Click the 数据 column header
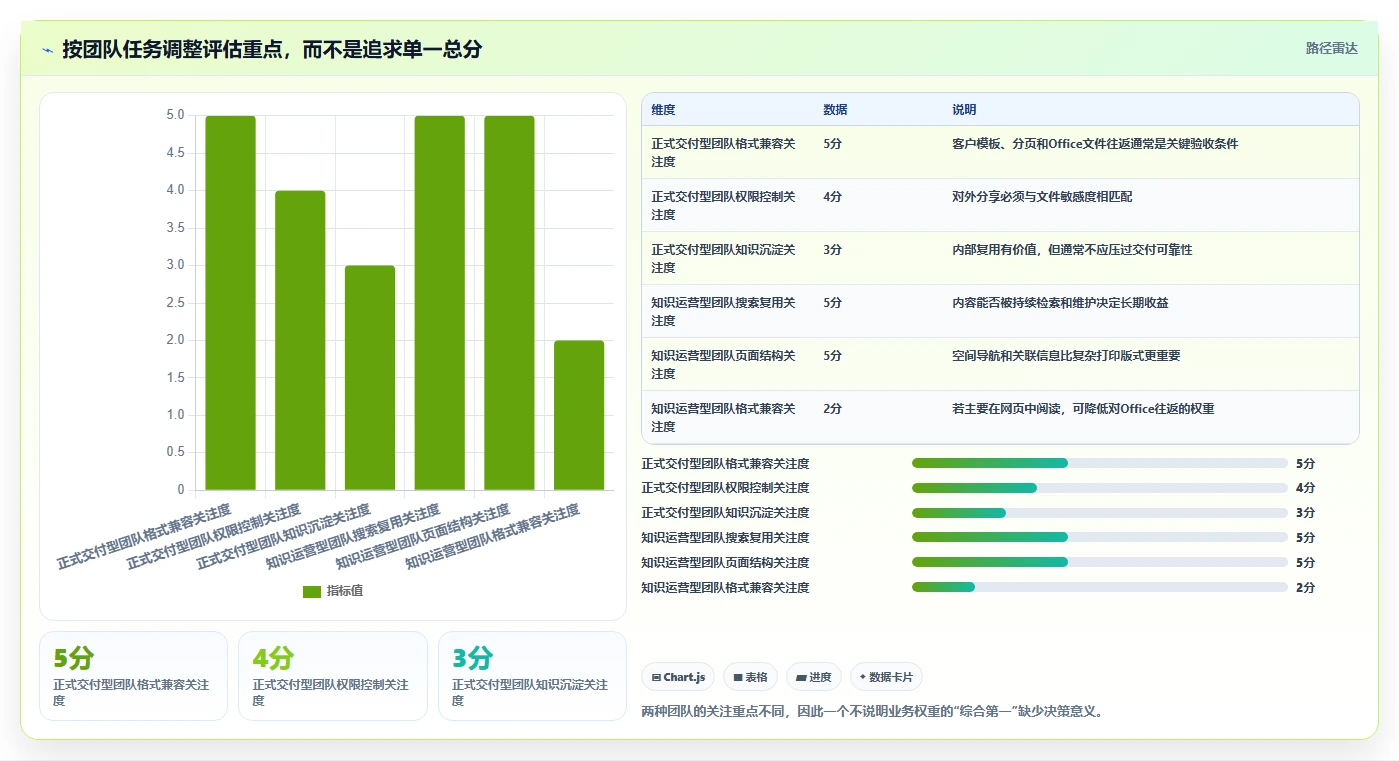1399x761 pixels. tap(835, 110)
